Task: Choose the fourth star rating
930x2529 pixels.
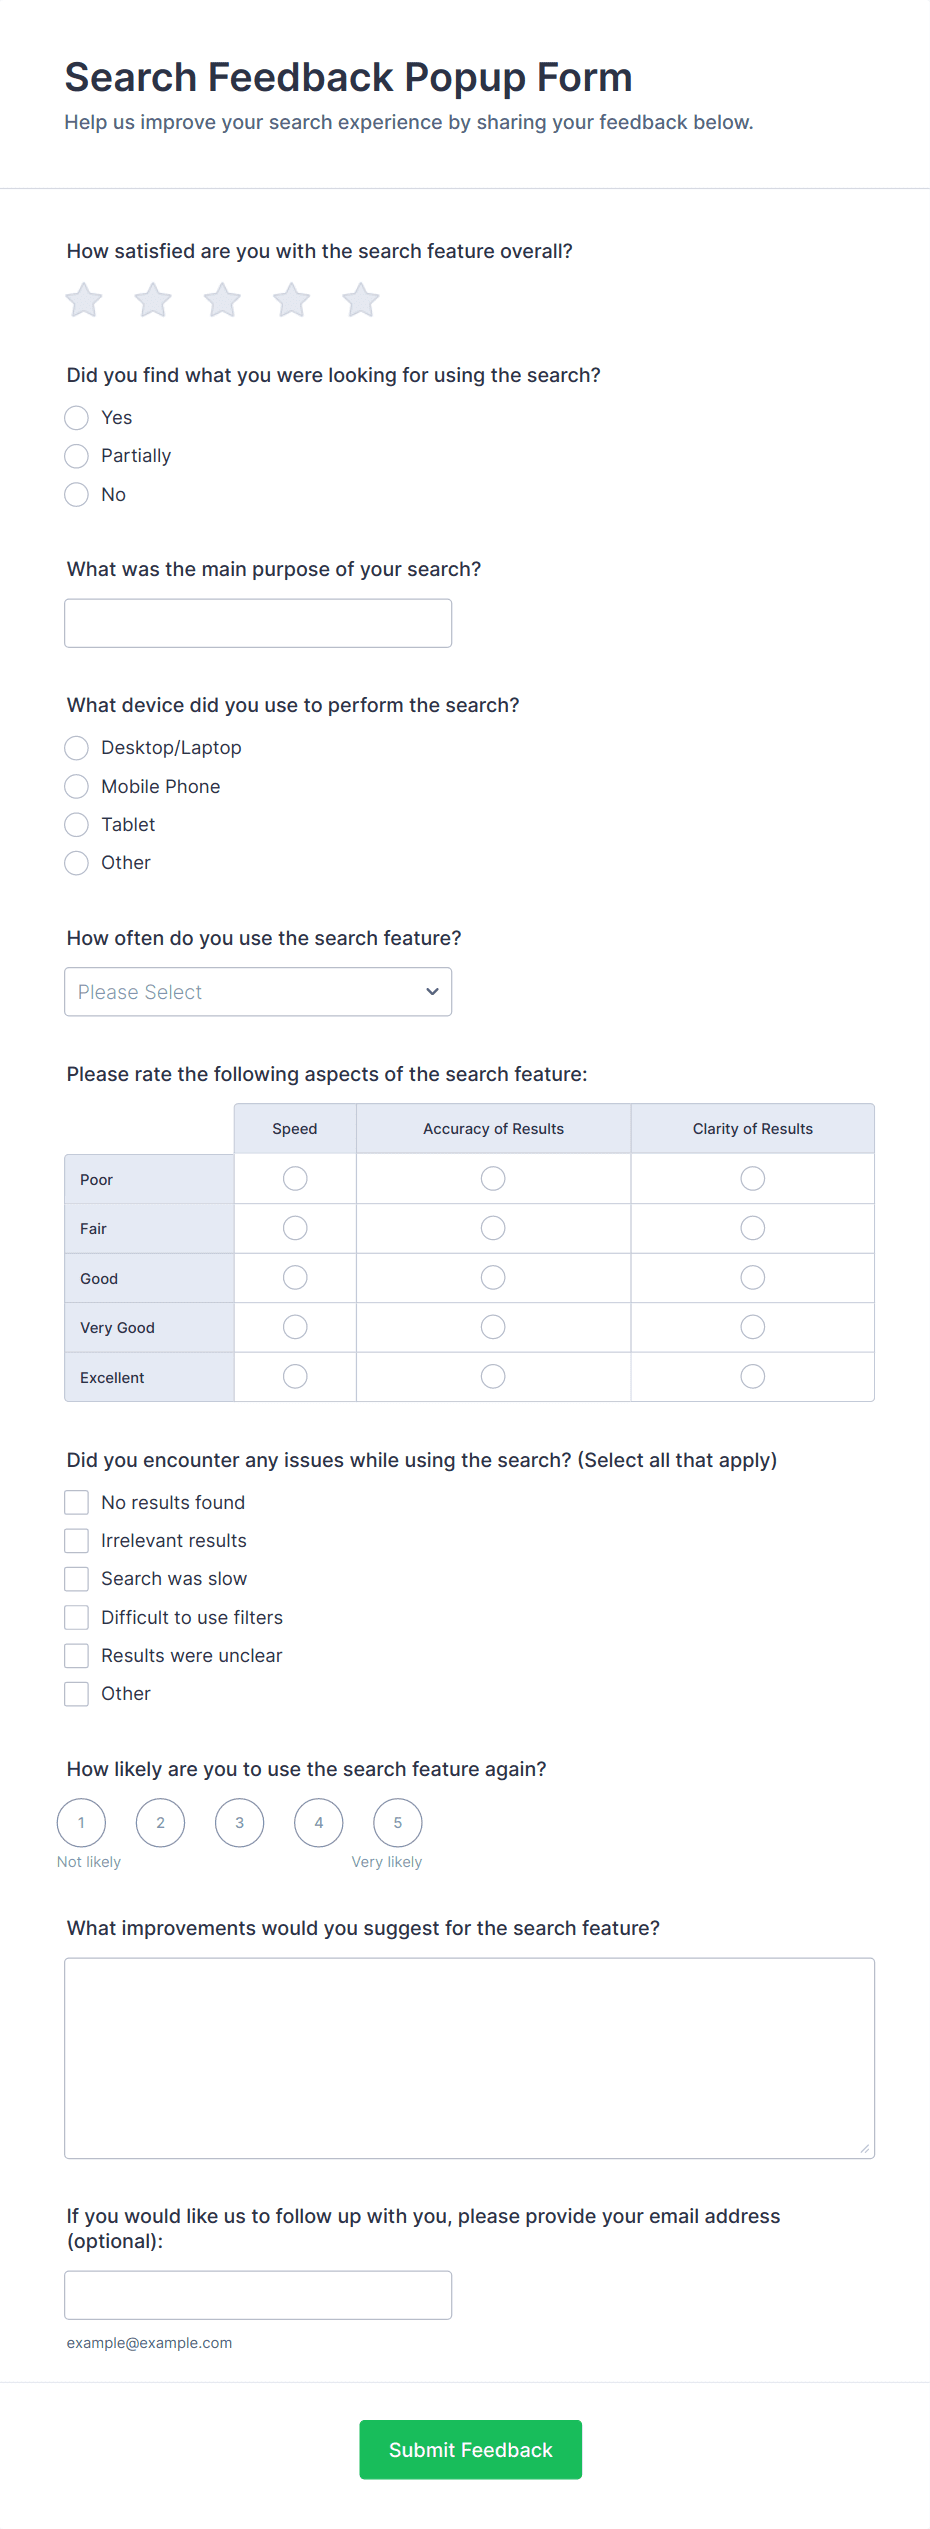Action: click(x=291, y=300)
